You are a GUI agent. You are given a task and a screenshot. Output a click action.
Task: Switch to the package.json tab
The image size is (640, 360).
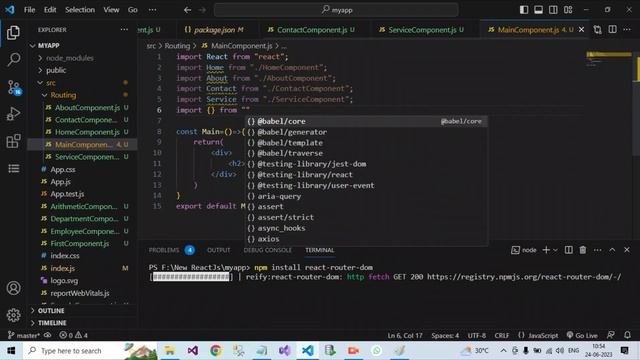[x=214, y=30]
